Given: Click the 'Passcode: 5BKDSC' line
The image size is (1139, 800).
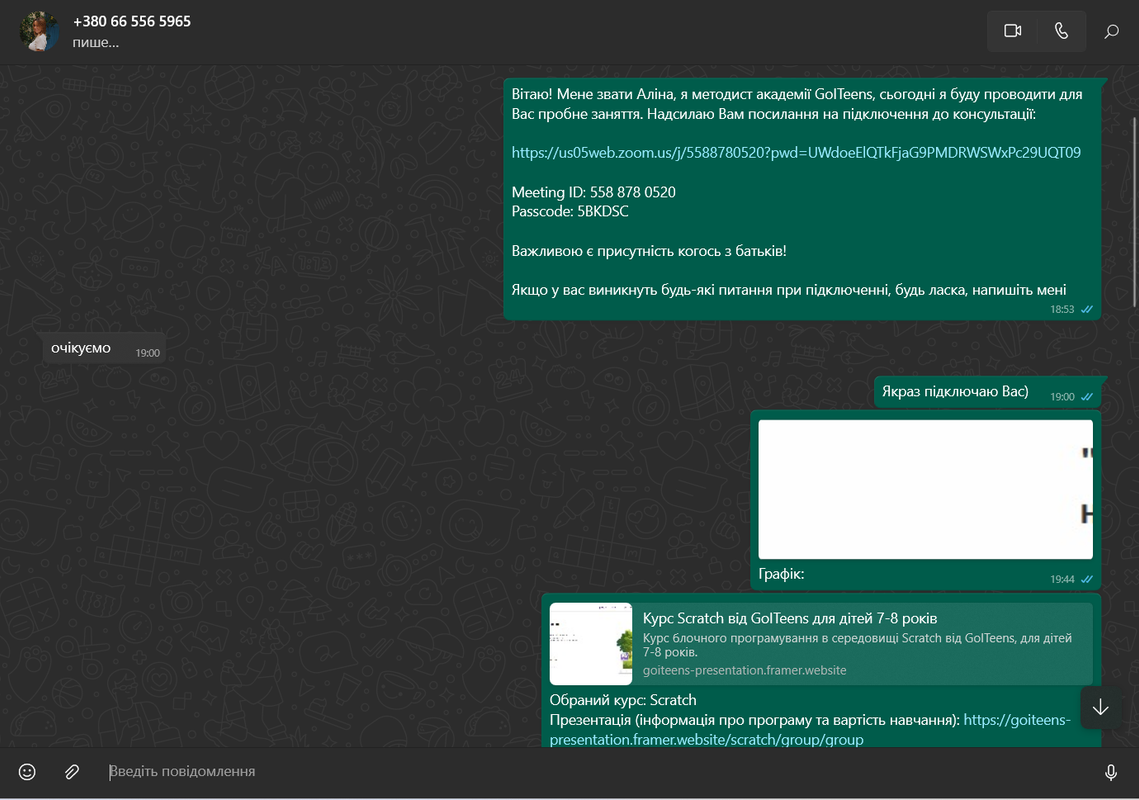Looking at the screenshot, I should [570, 211].
